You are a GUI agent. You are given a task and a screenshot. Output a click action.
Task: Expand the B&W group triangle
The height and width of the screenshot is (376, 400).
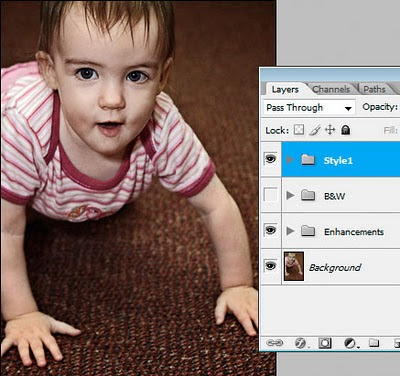click(x=290, y=195)
